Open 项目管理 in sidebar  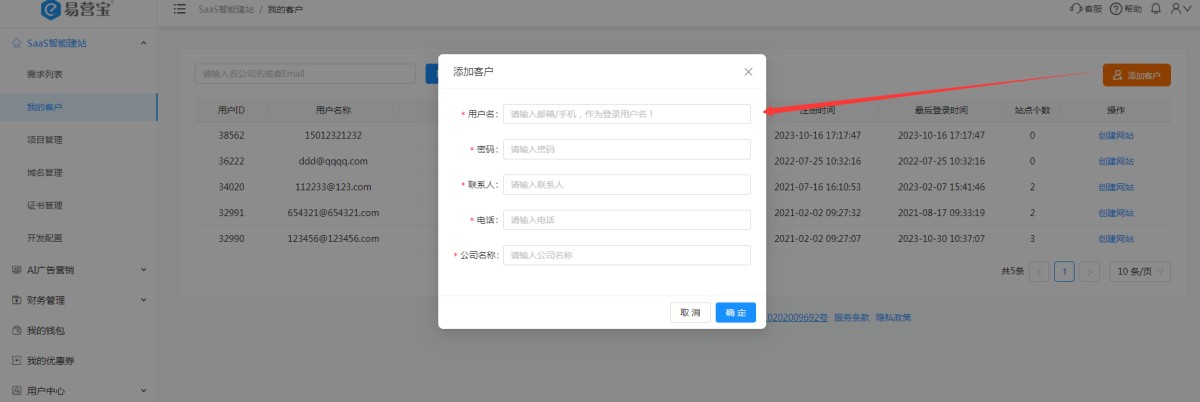click(x=45, y=140)
